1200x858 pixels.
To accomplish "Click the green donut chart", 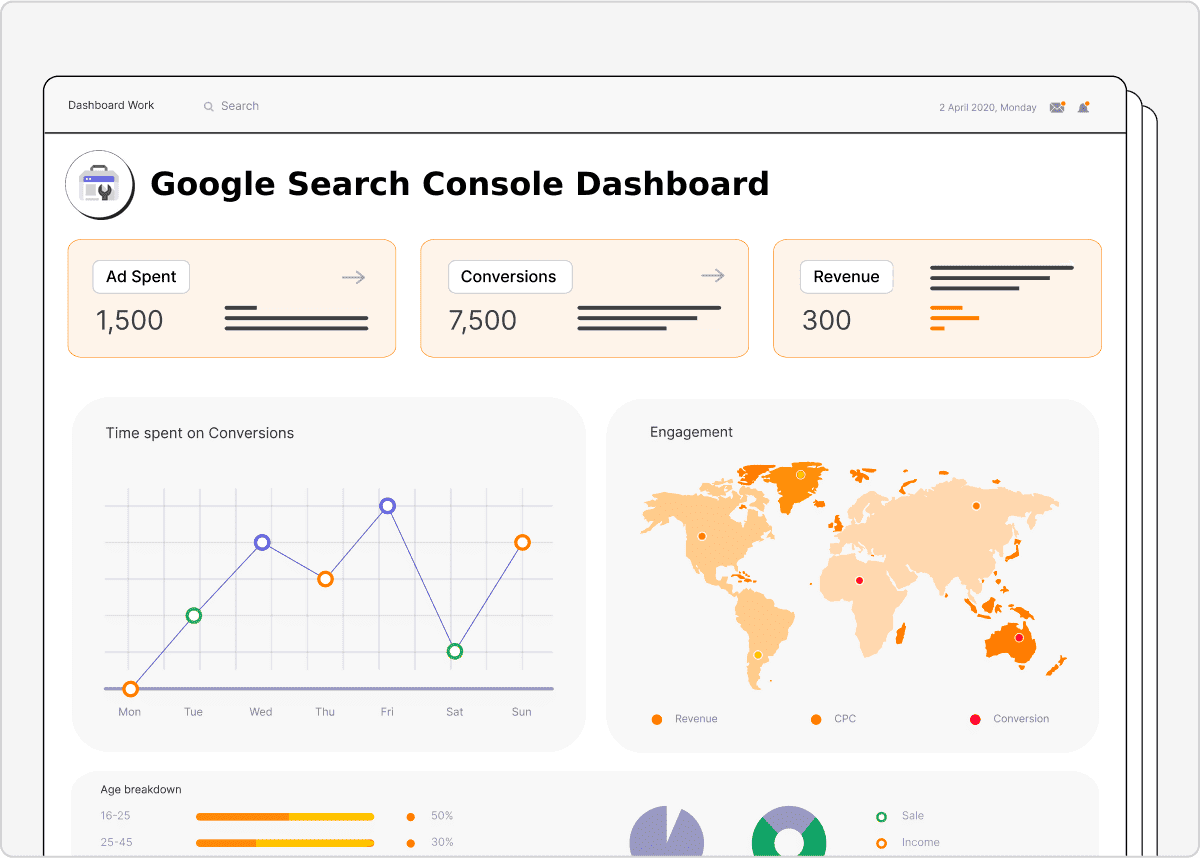I will 789,832.
